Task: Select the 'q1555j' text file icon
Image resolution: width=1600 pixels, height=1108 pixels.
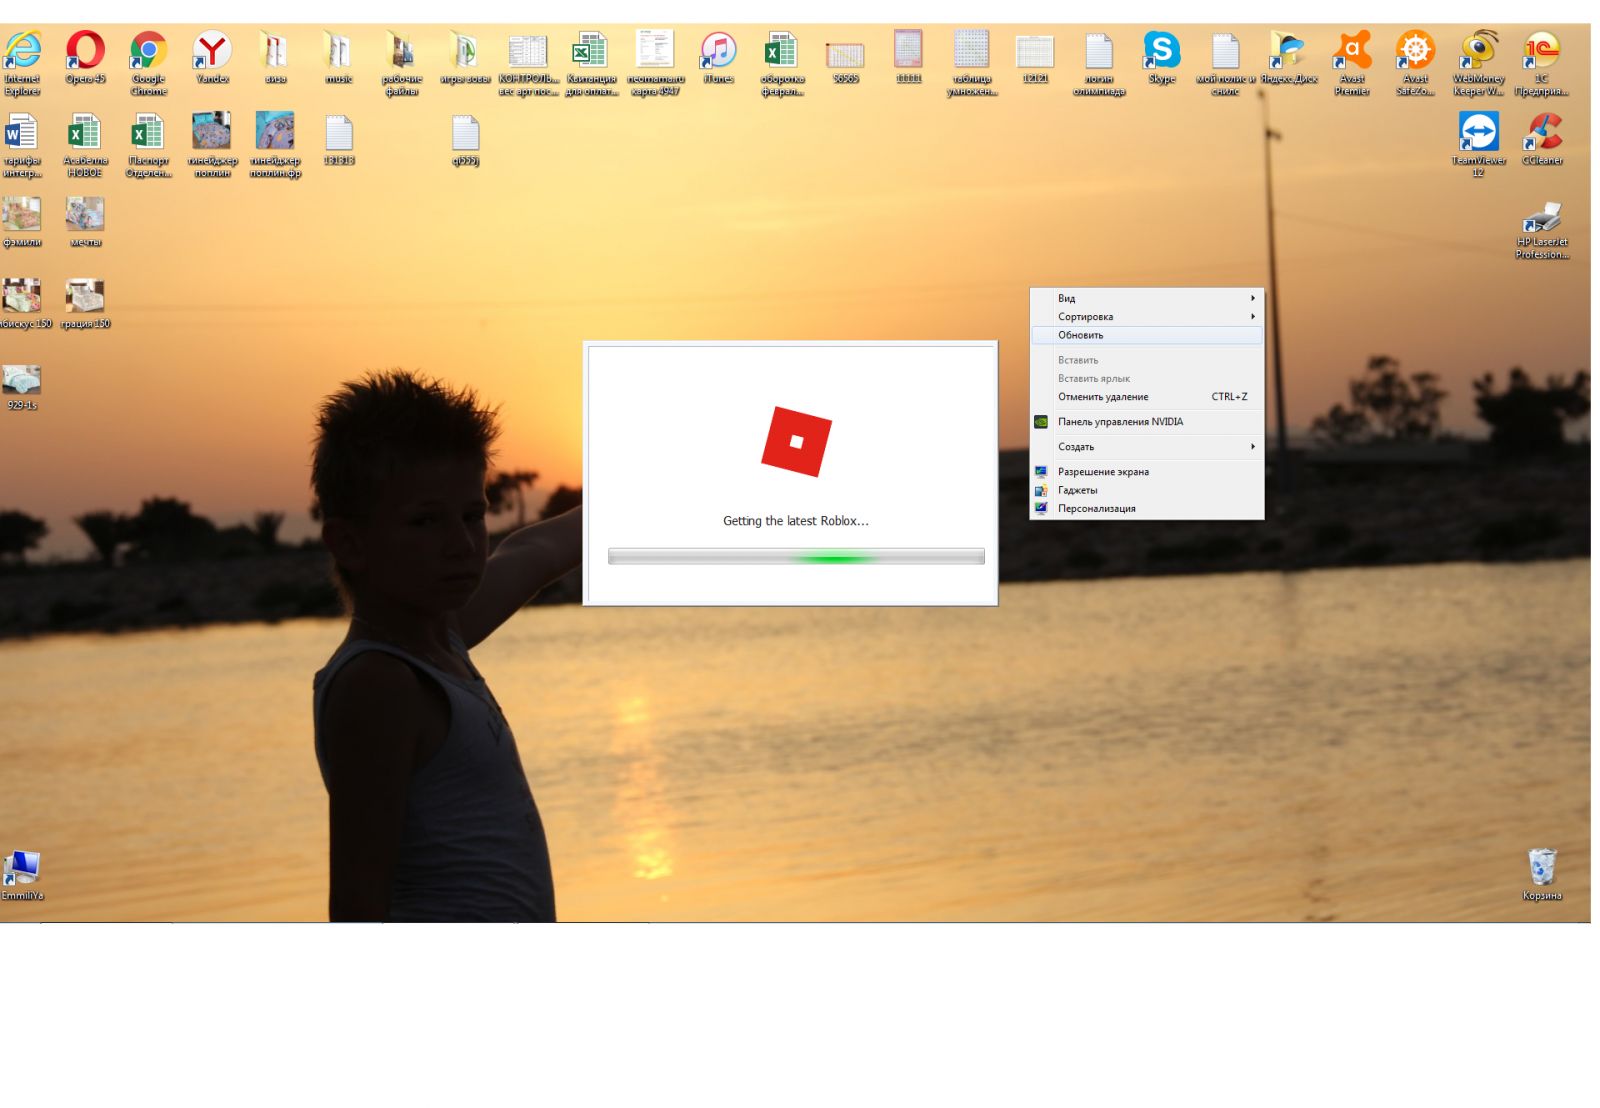Action: (x=465, y=139)
